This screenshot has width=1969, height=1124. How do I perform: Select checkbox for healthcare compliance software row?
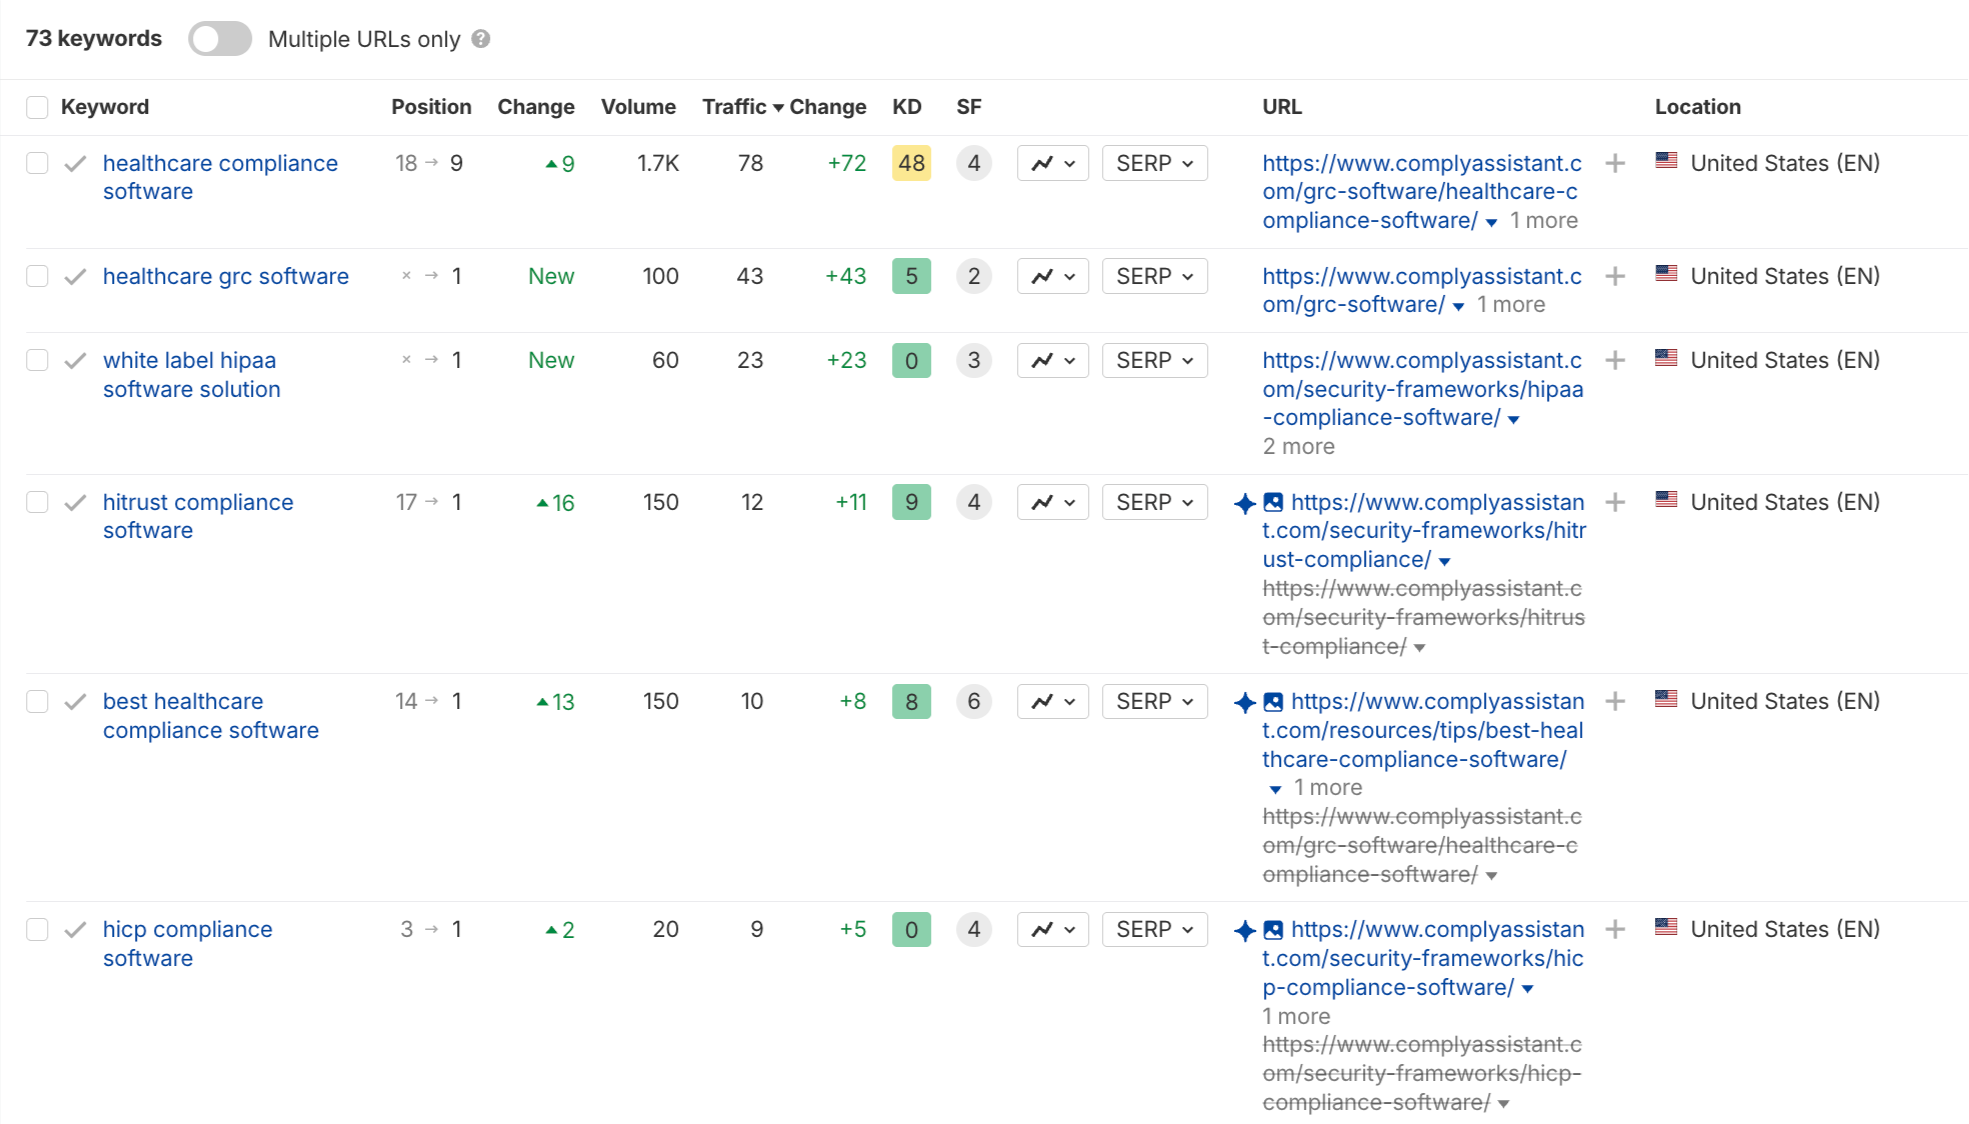pos(37,163)
